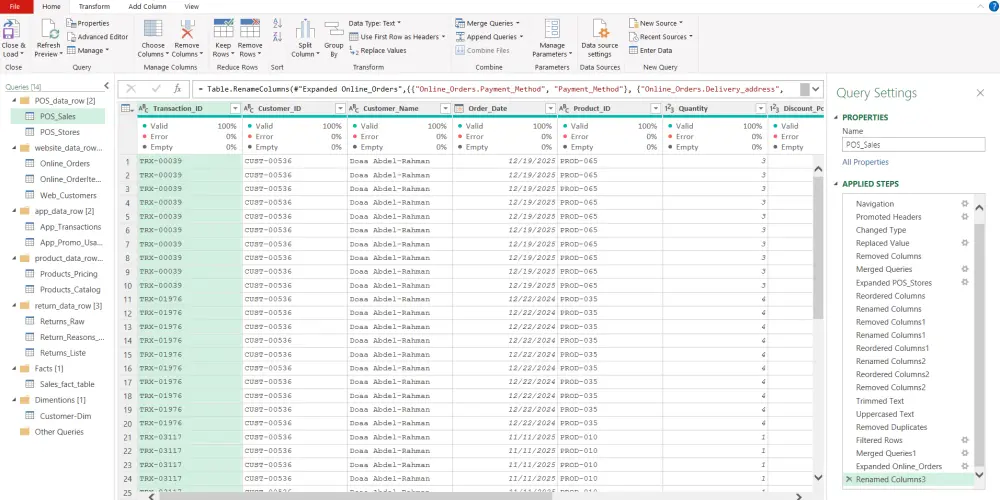Open the Quantity column filter dropdown

point(761,109)
